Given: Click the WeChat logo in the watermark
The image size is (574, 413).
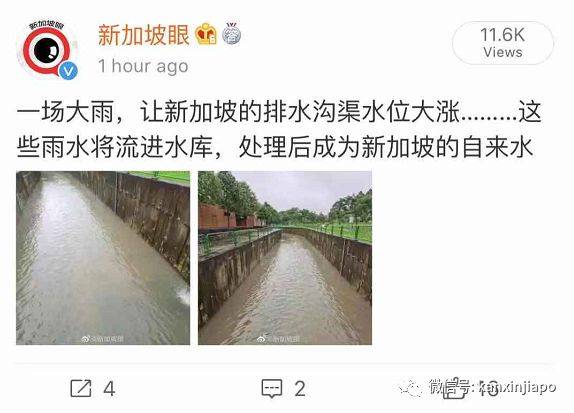Looking at the screenshot, I should click(411, 387).
